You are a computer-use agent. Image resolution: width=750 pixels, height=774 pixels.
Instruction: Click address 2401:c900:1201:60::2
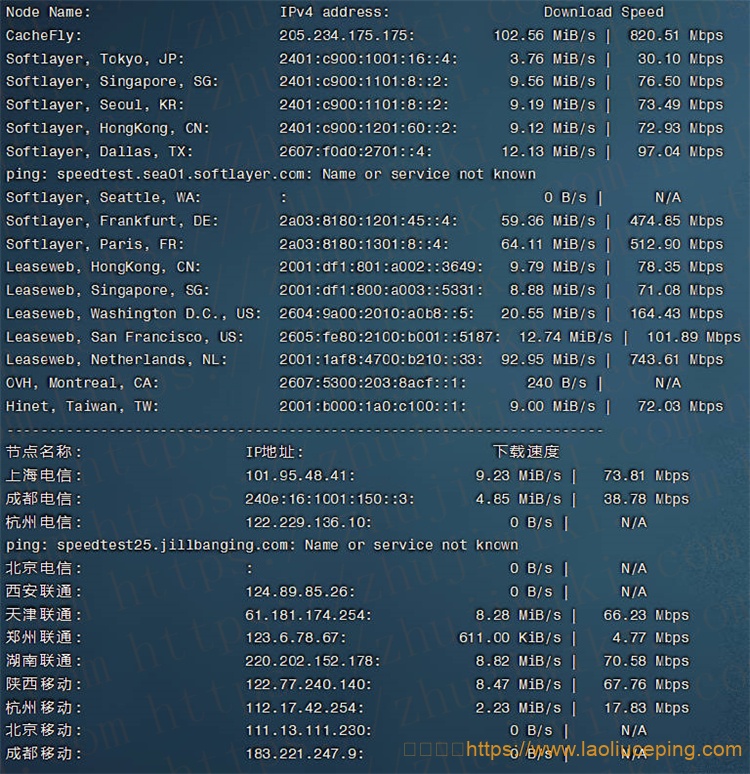(368, 128)
